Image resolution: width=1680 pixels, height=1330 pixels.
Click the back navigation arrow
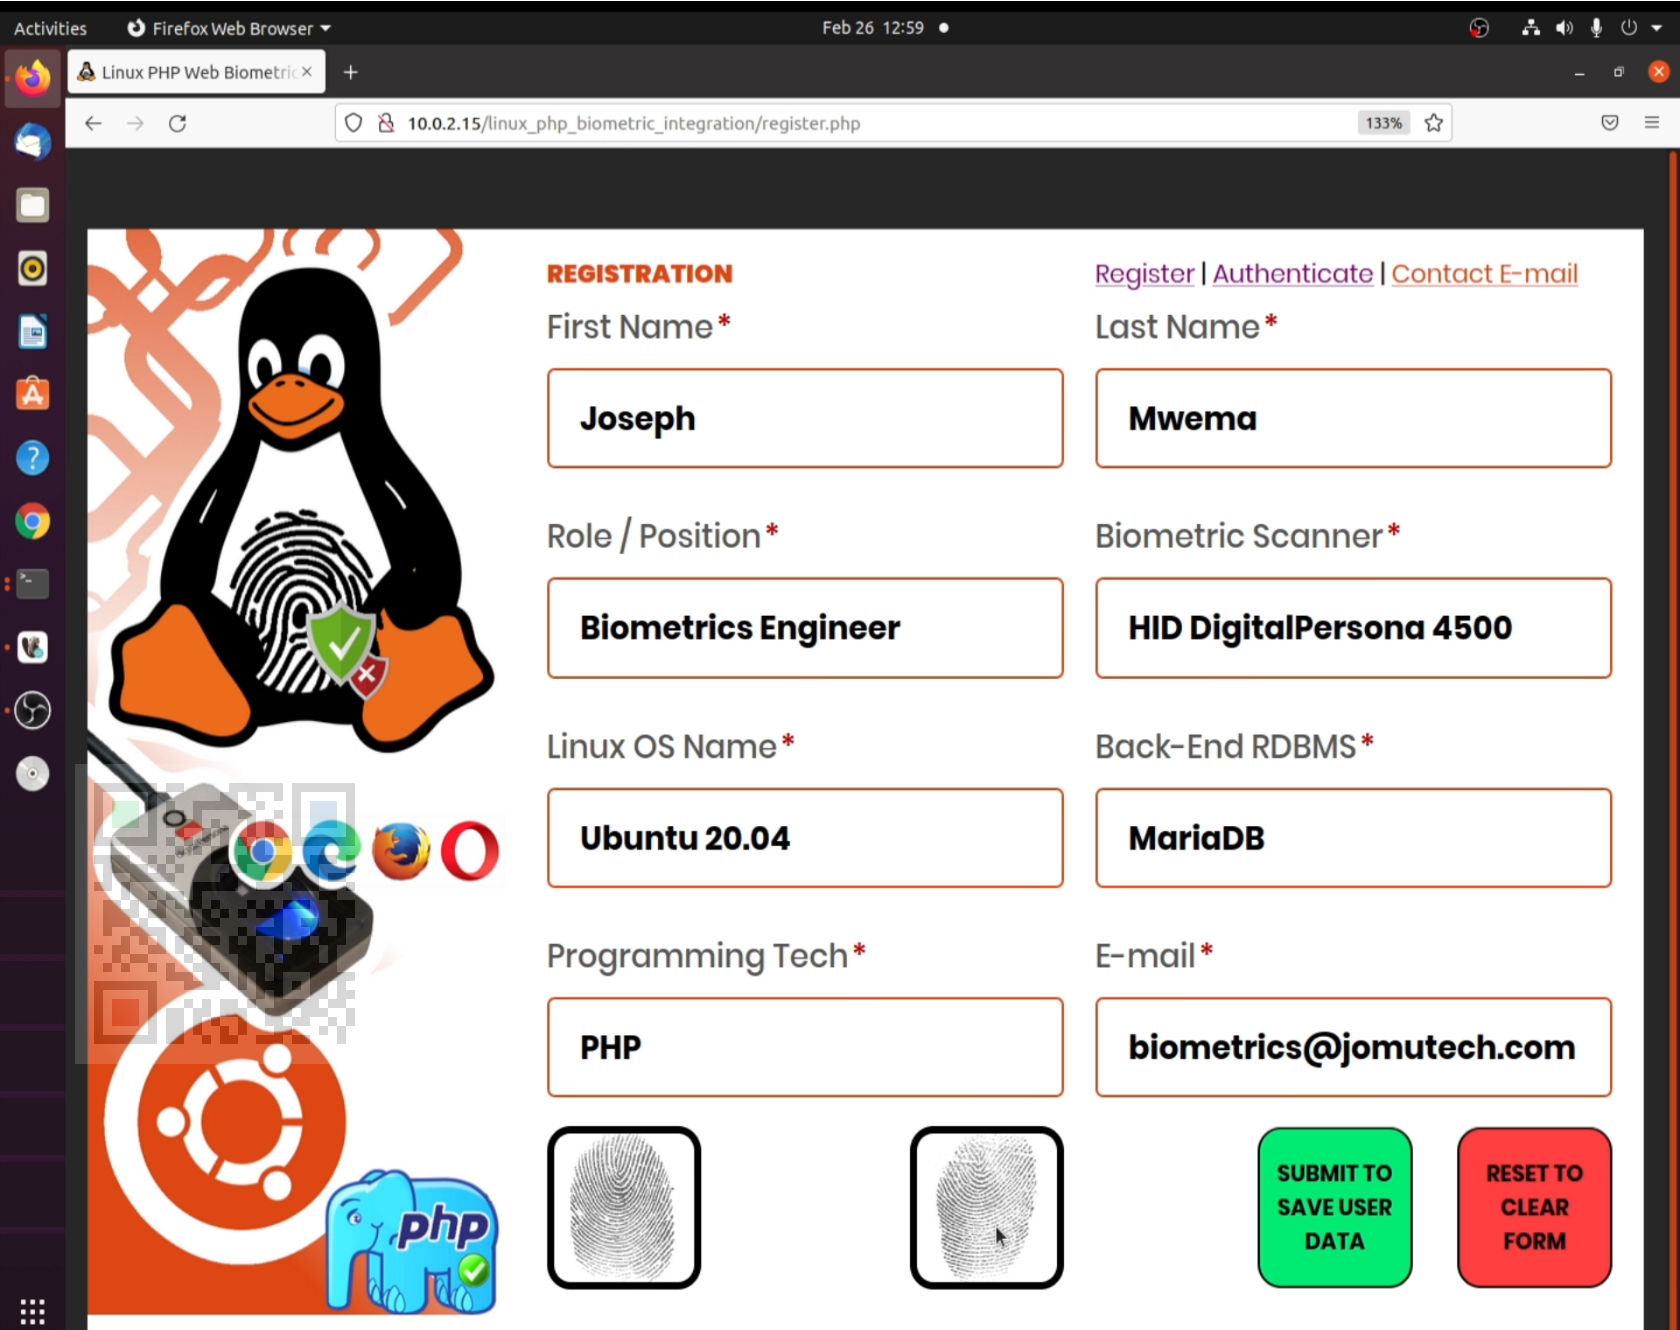(x=93, y=123)
